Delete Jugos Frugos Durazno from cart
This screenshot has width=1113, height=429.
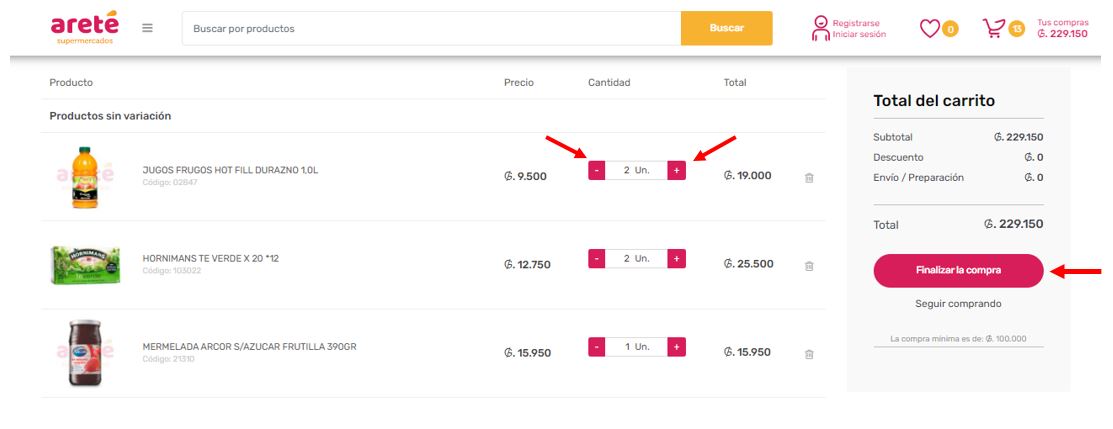pos(809,178)
